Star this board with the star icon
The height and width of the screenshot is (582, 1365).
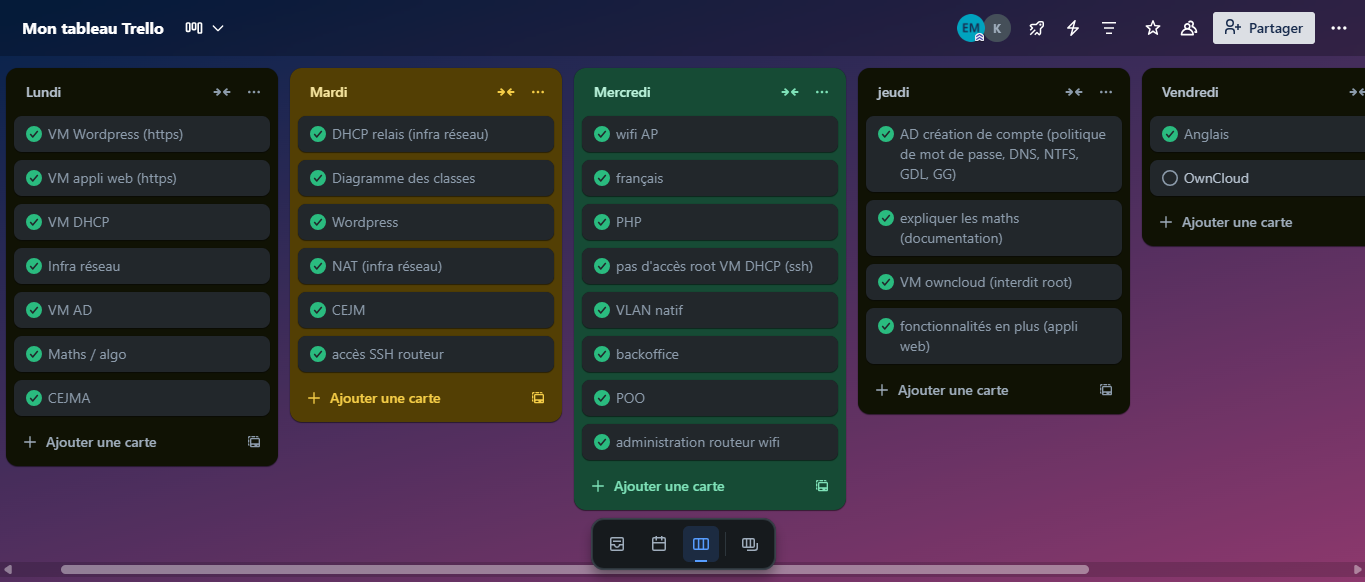pyautogui.click(x=1153, y=28)
